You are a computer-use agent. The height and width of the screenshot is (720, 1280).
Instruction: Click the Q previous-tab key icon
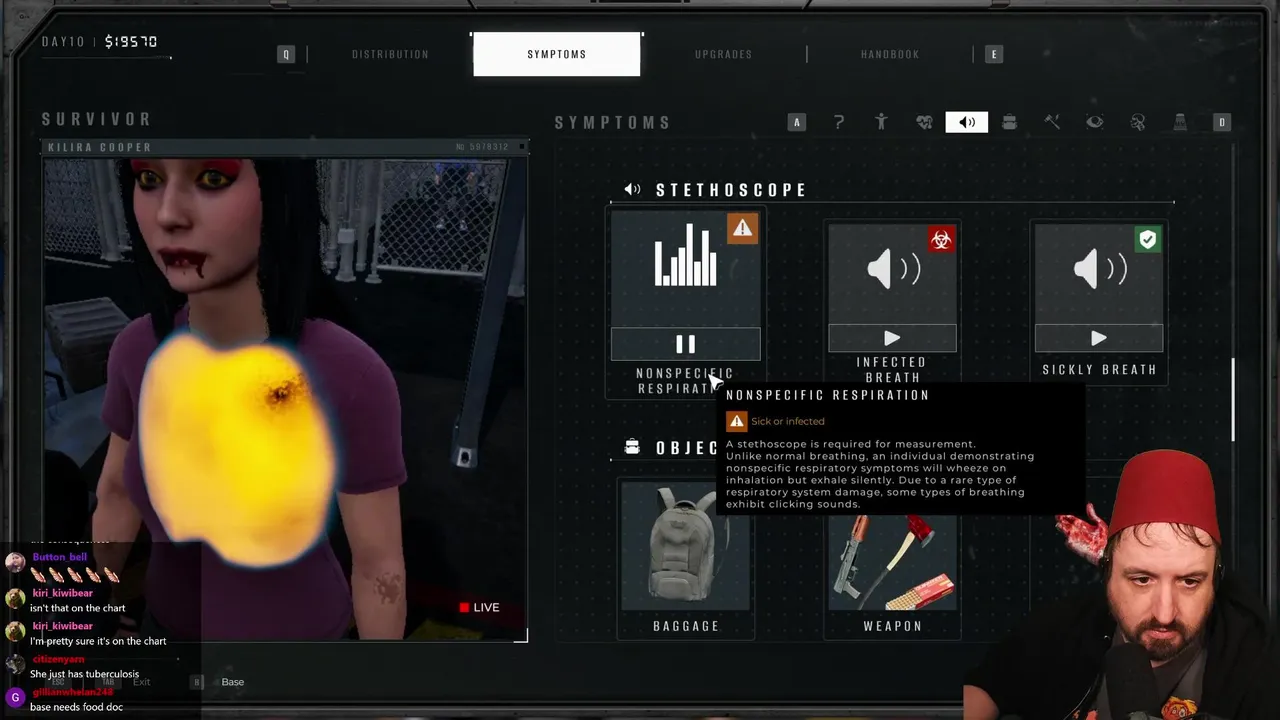click(286, 54)
